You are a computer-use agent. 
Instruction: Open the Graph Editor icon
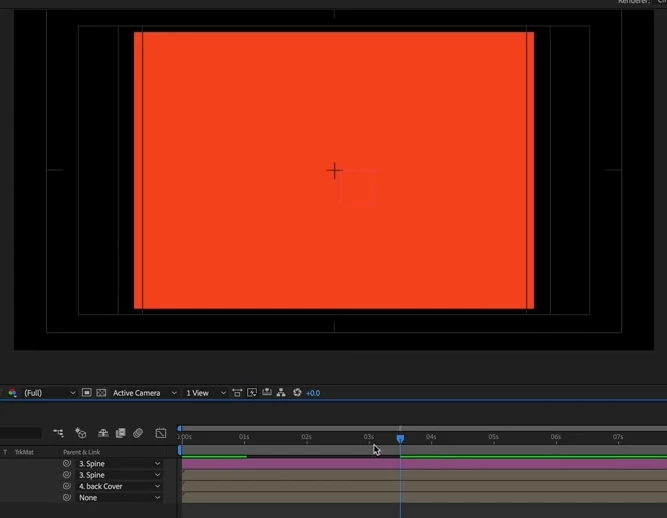point(161,433)
